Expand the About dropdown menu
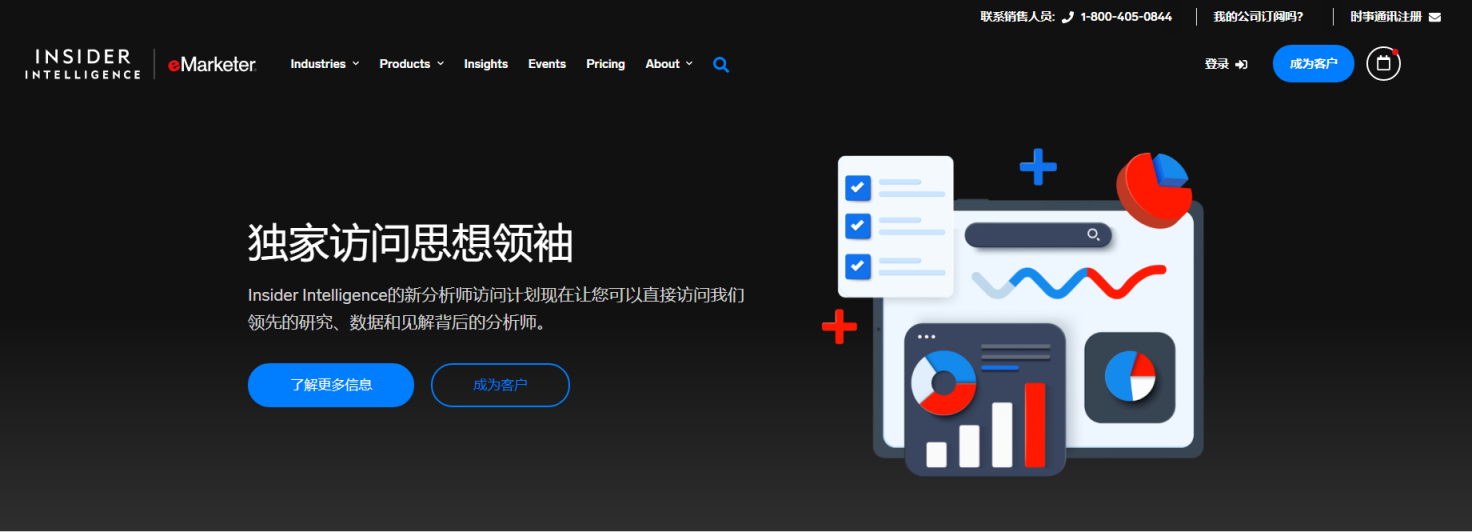The height and width of the screenshot is (532, 1472). coord(668,64)
